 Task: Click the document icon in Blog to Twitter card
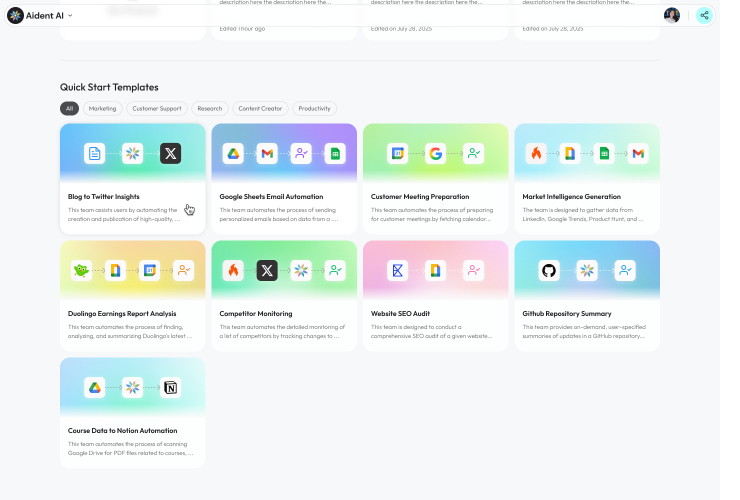tap(94, 153)
